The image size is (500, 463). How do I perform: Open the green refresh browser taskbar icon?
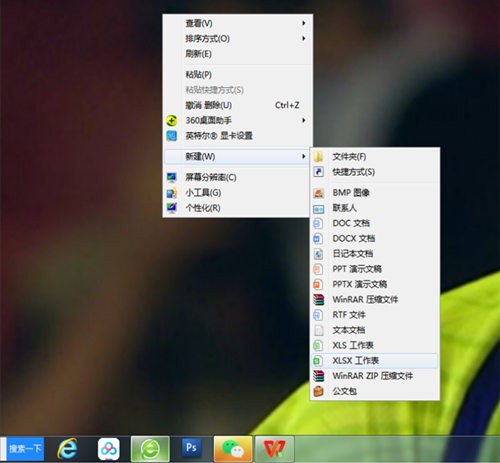tap(150, 449)
